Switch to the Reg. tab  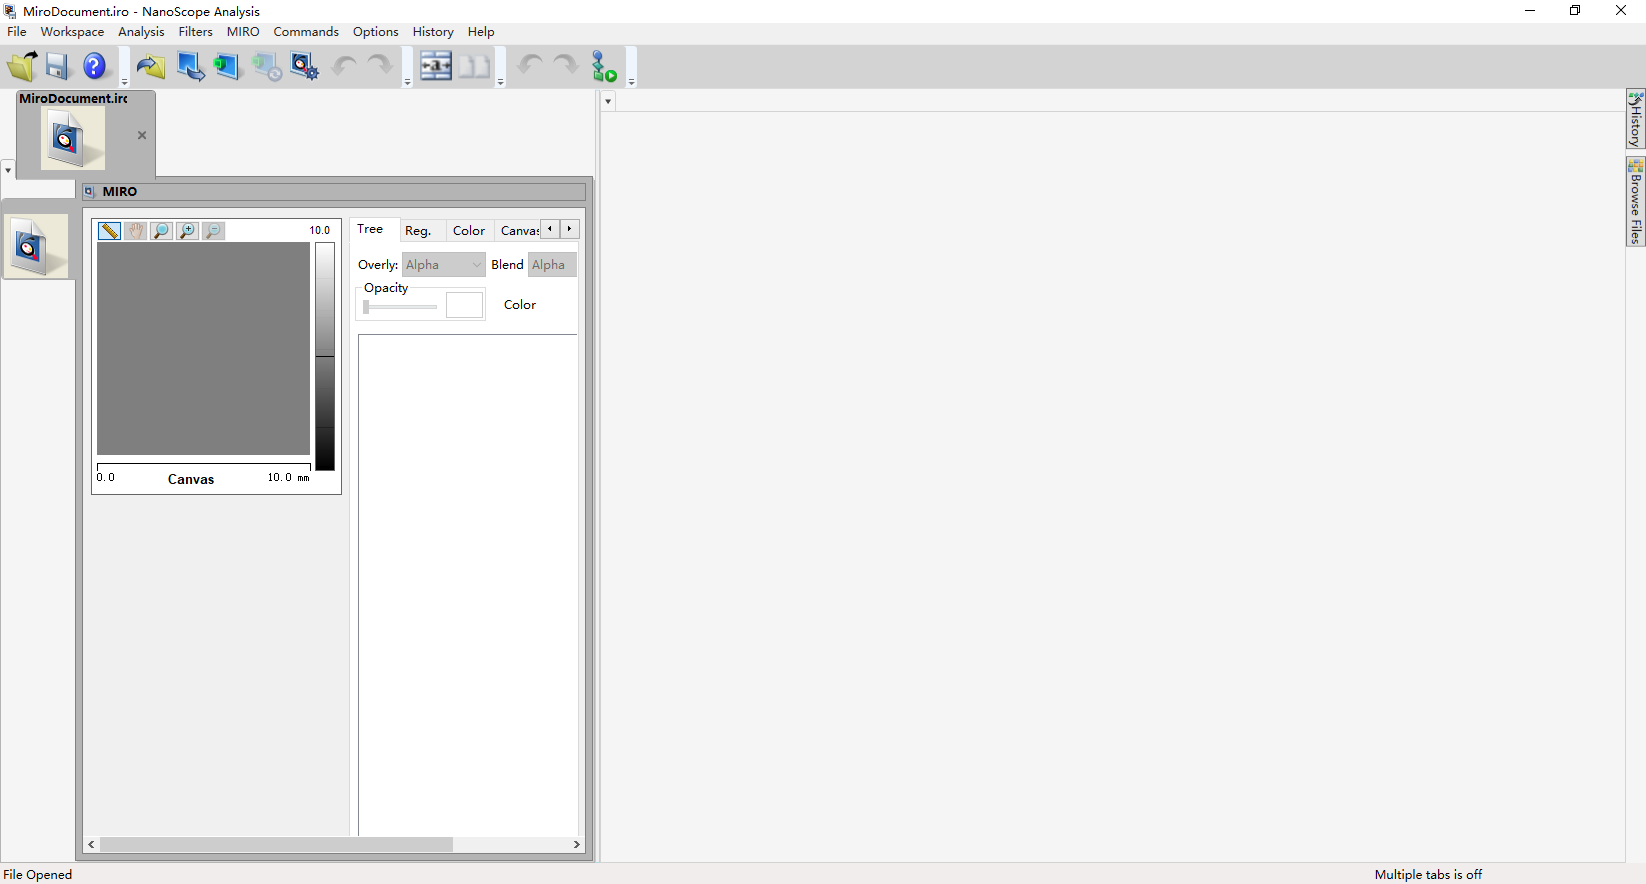click(418, 231)
